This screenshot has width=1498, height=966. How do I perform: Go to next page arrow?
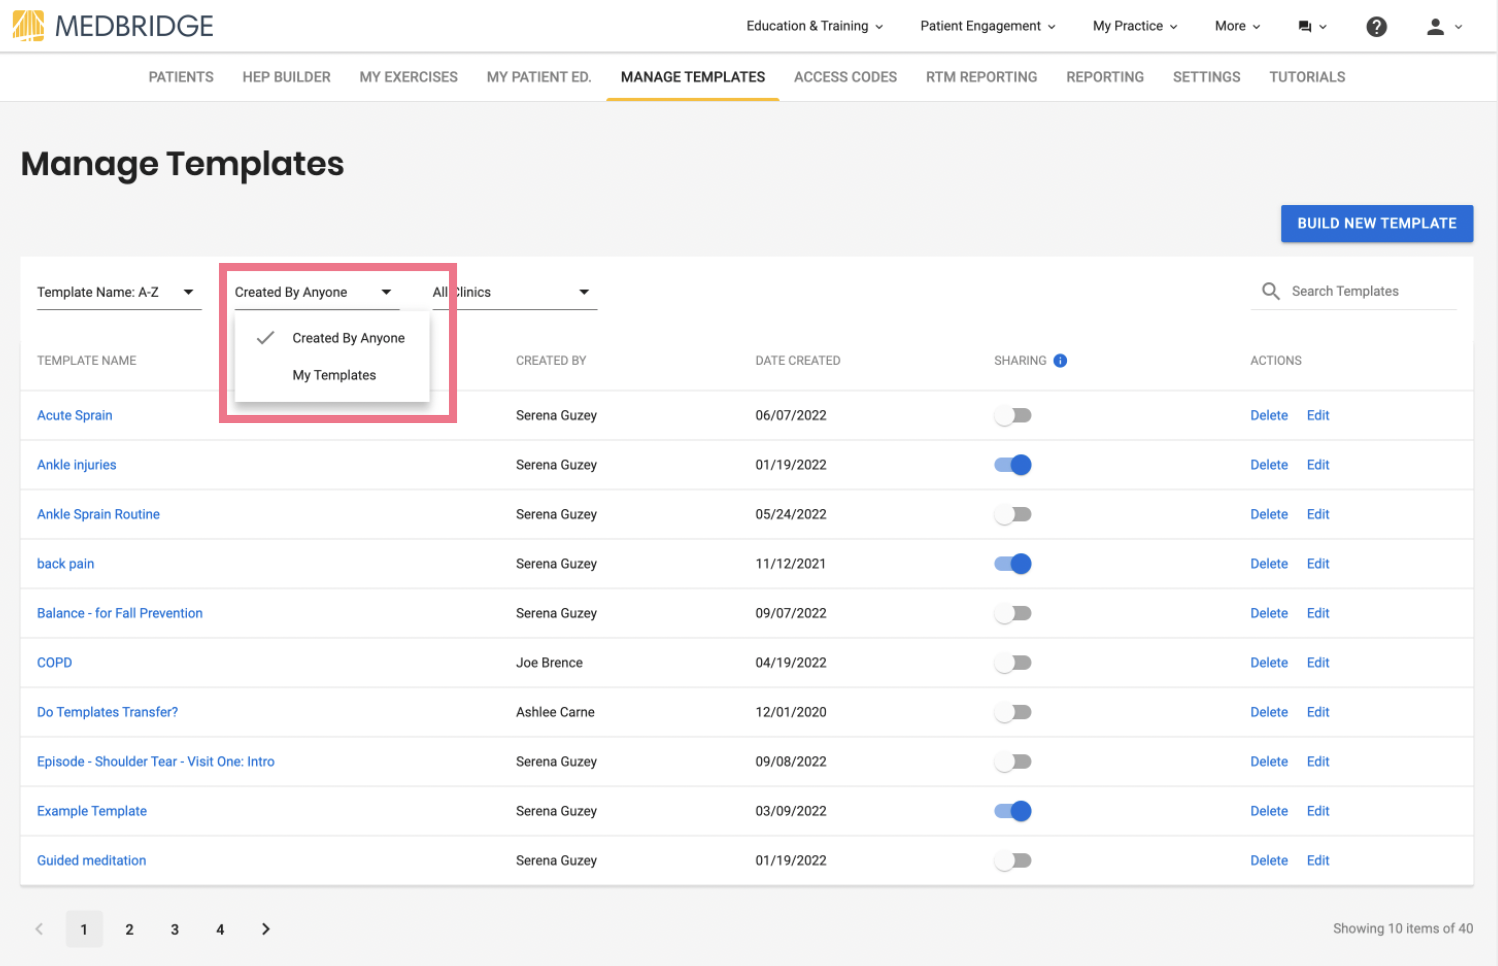point(265,929)
